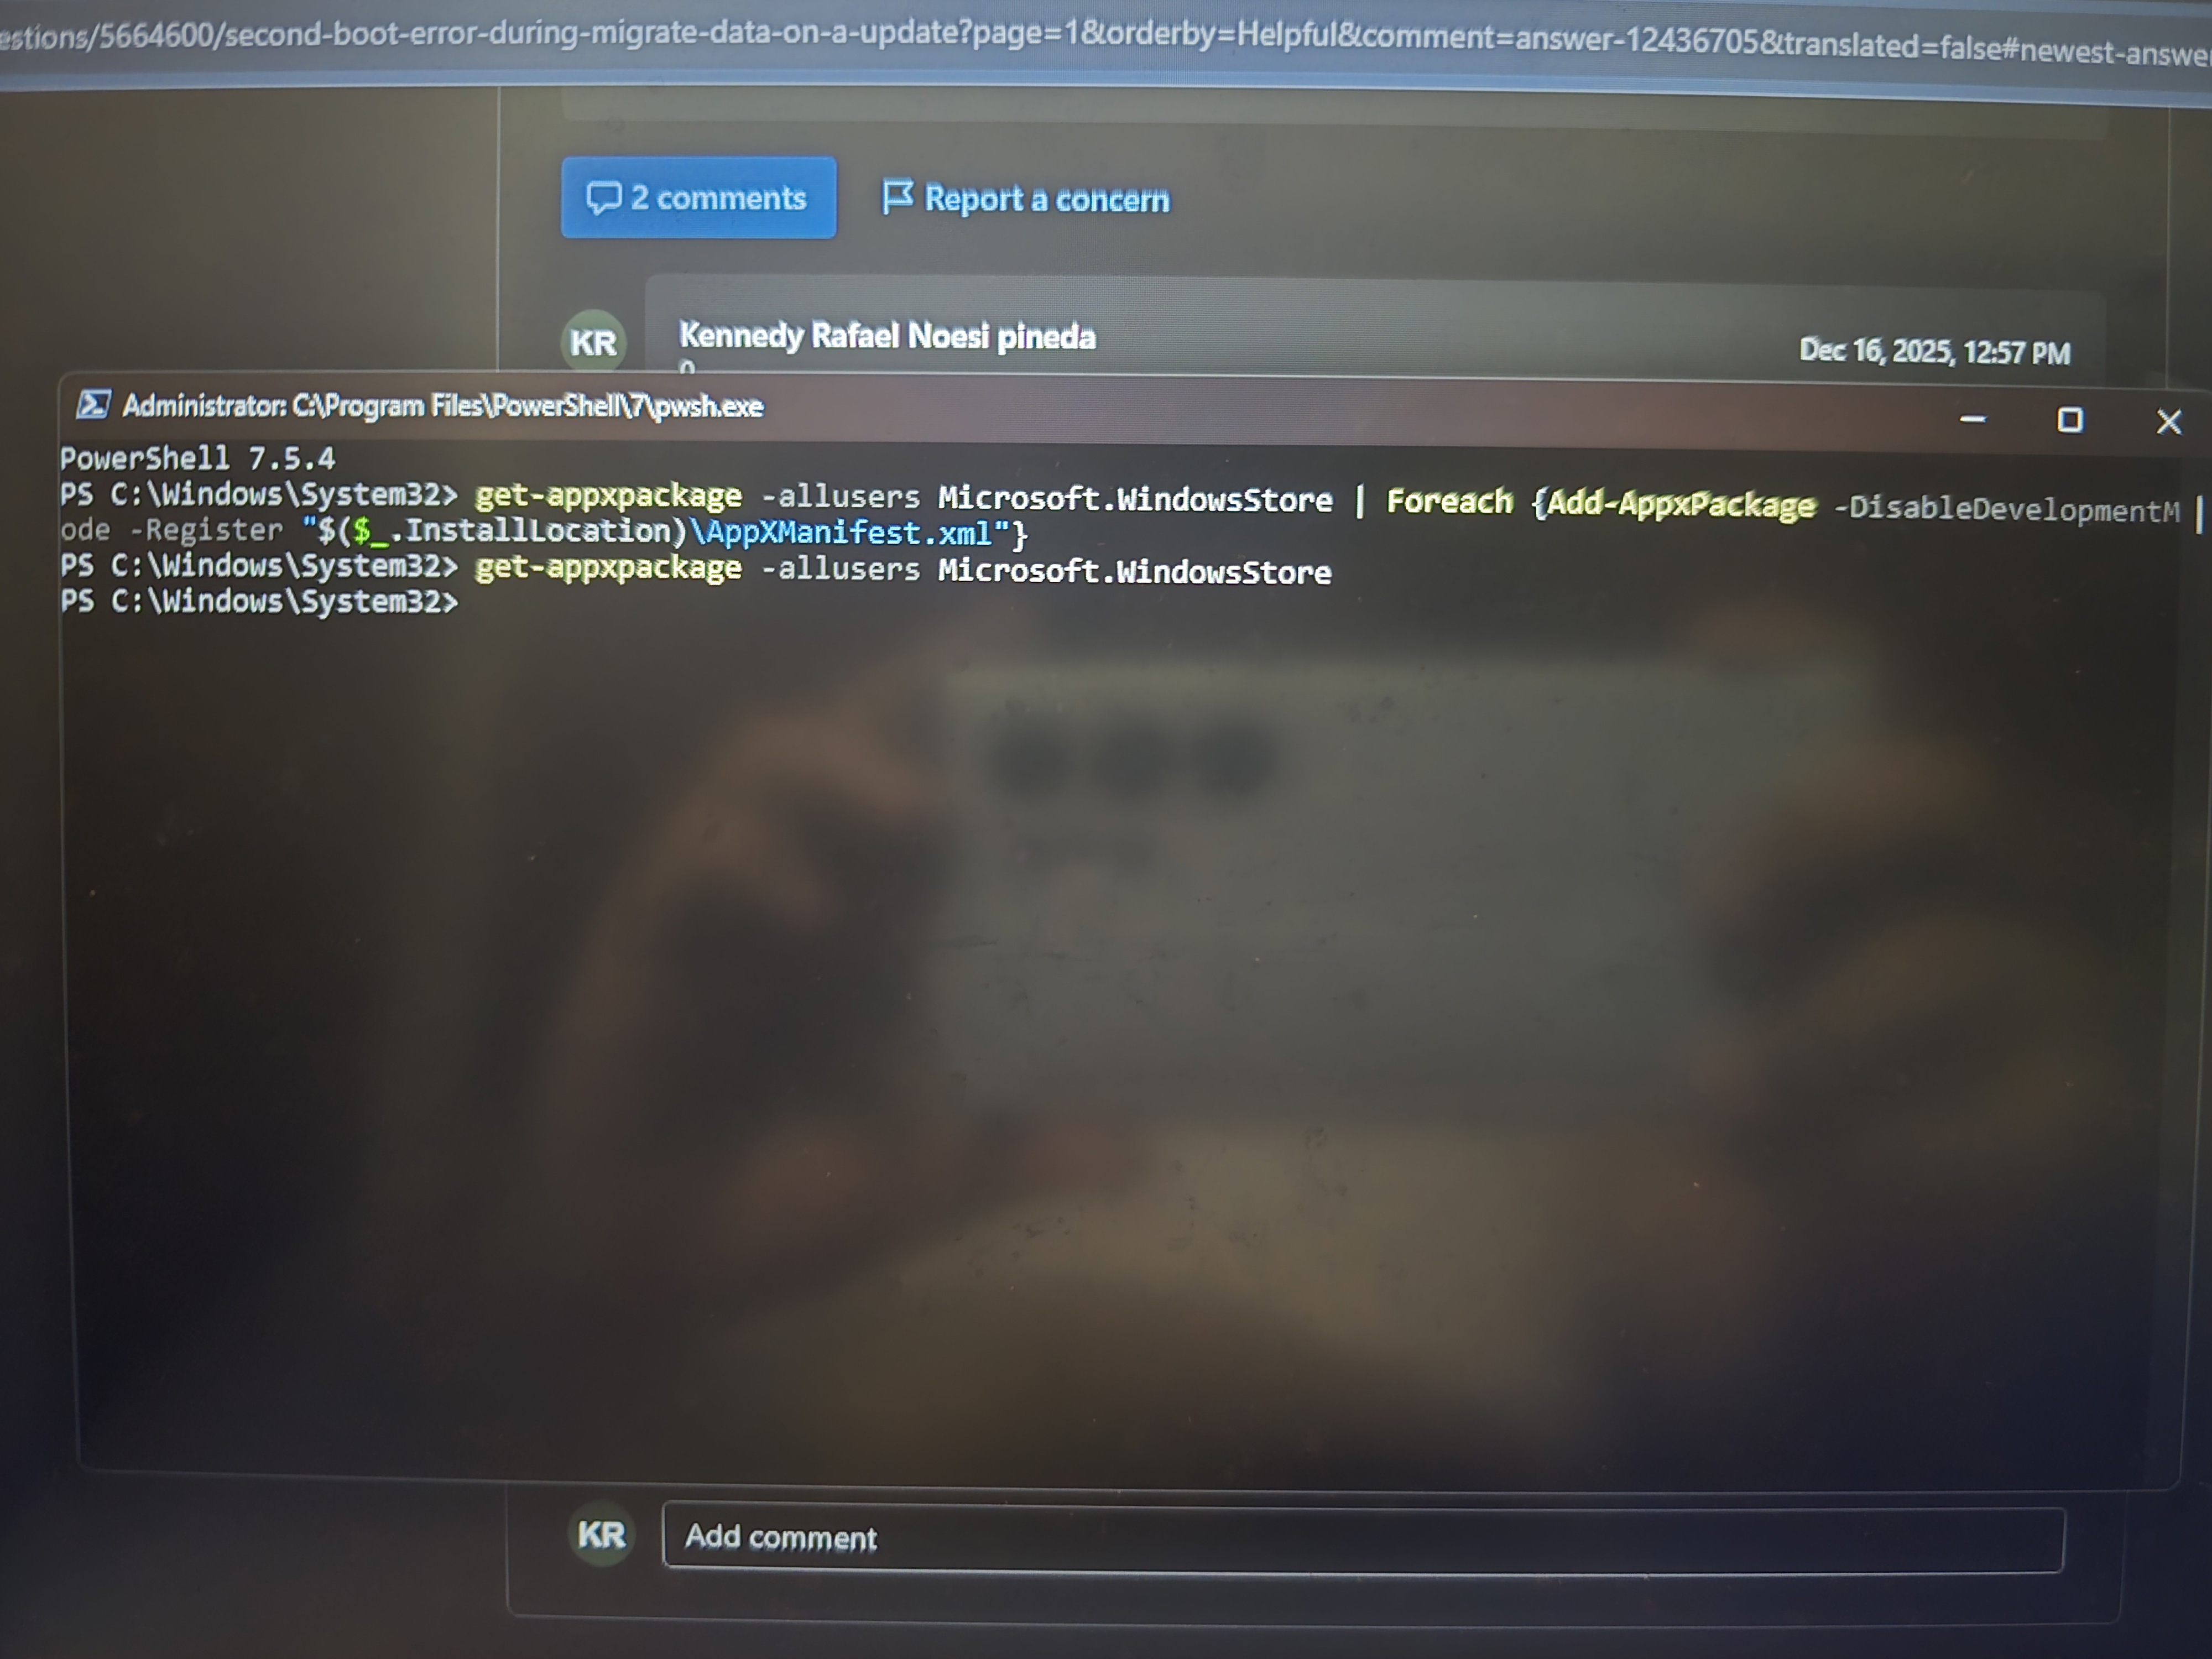The width and height of the screenshot is (2212, 1659).
Task: Click the flag icon beside Report a concern
Action: pyautogui.click(x=897, y=196)
